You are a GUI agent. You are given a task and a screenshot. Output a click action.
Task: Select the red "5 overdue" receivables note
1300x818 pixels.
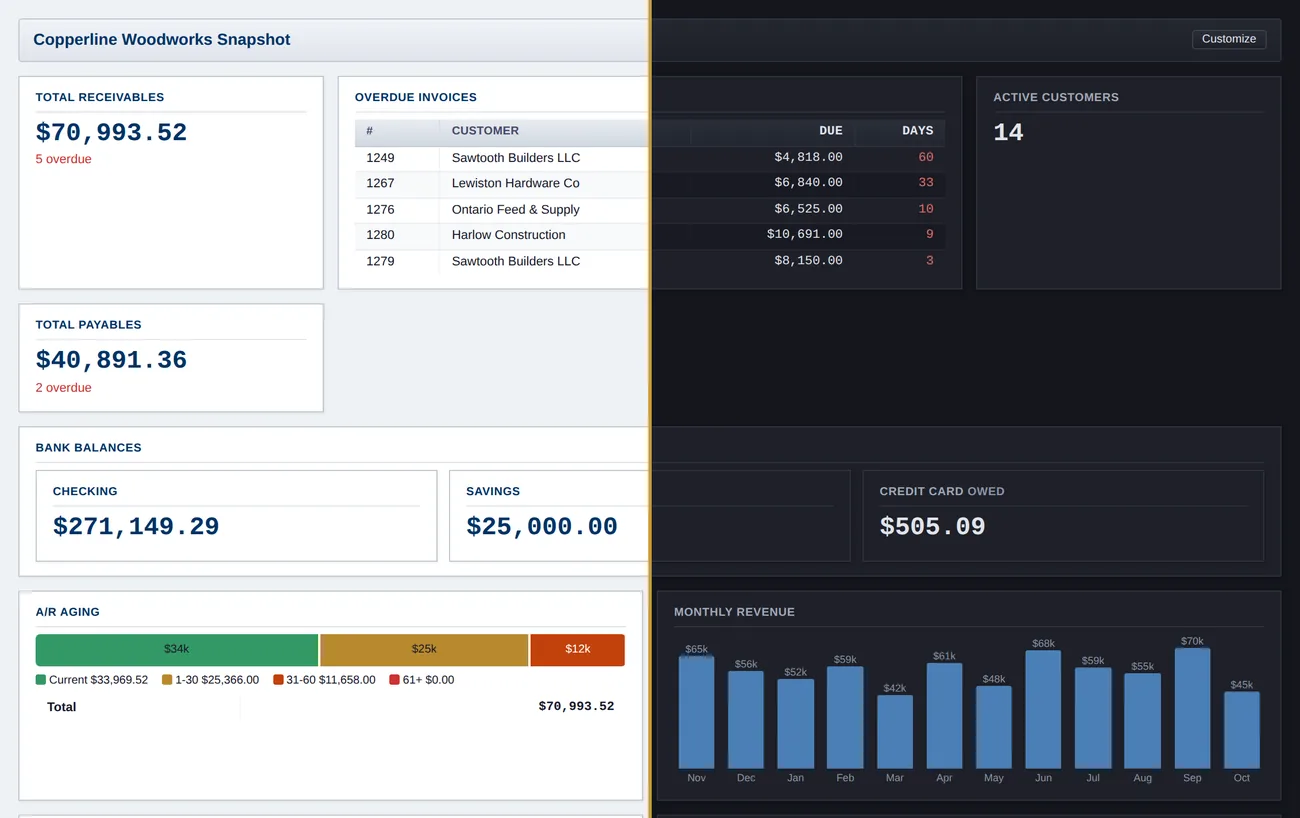tap(63, 159)
